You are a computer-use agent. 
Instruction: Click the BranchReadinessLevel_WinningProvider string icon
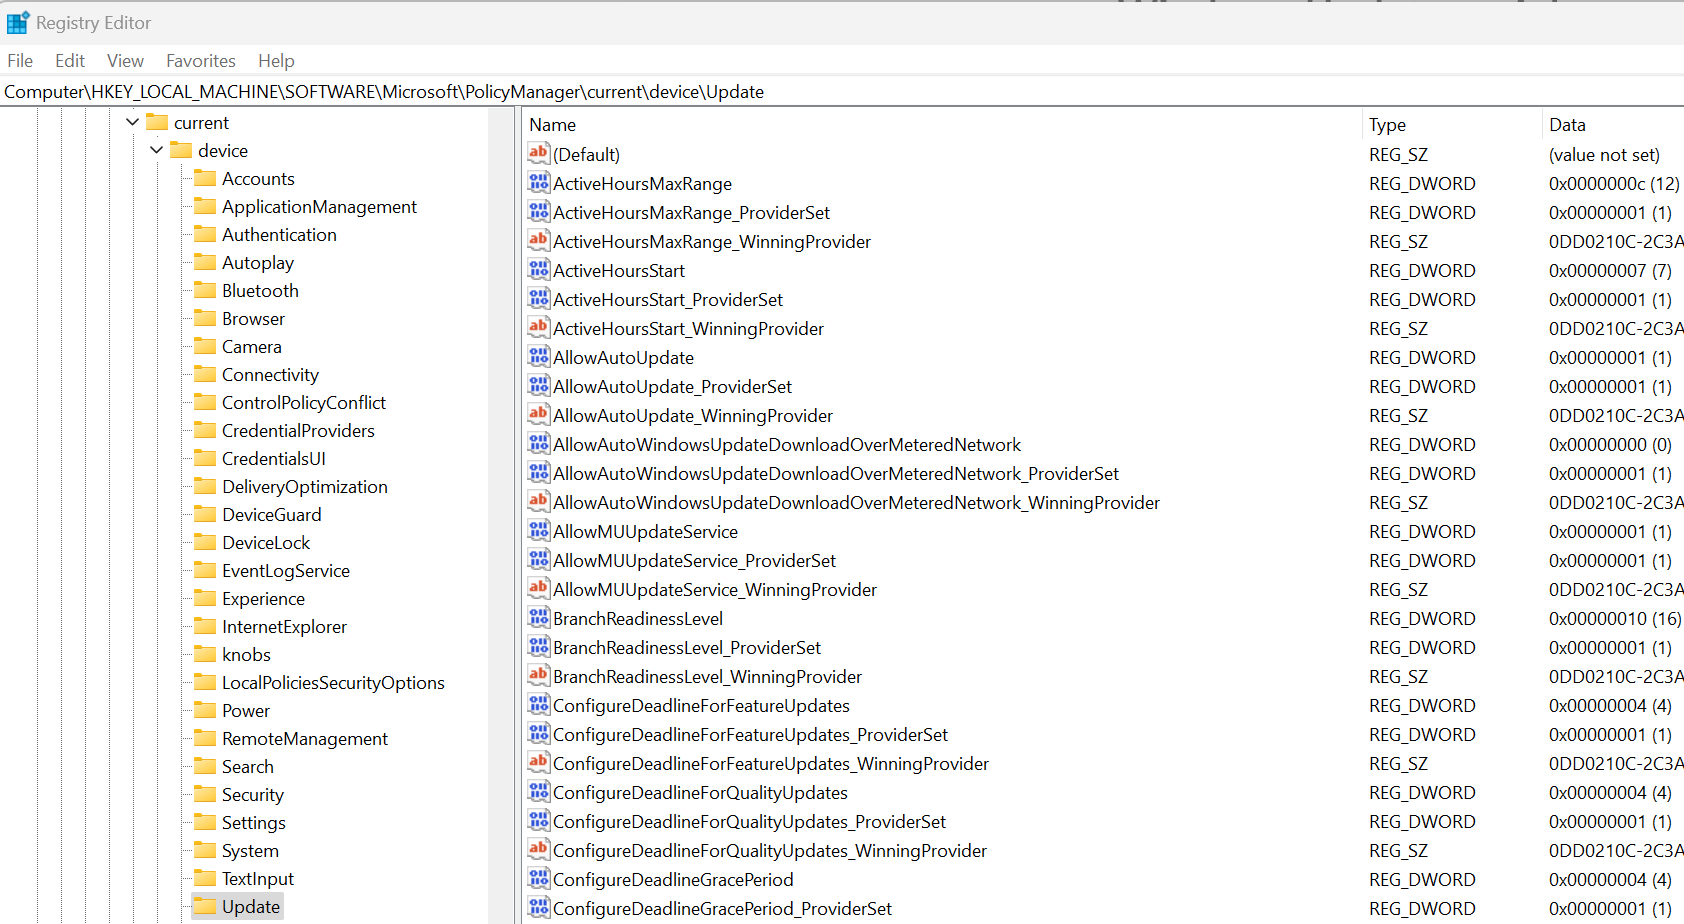tap(538, 676)
